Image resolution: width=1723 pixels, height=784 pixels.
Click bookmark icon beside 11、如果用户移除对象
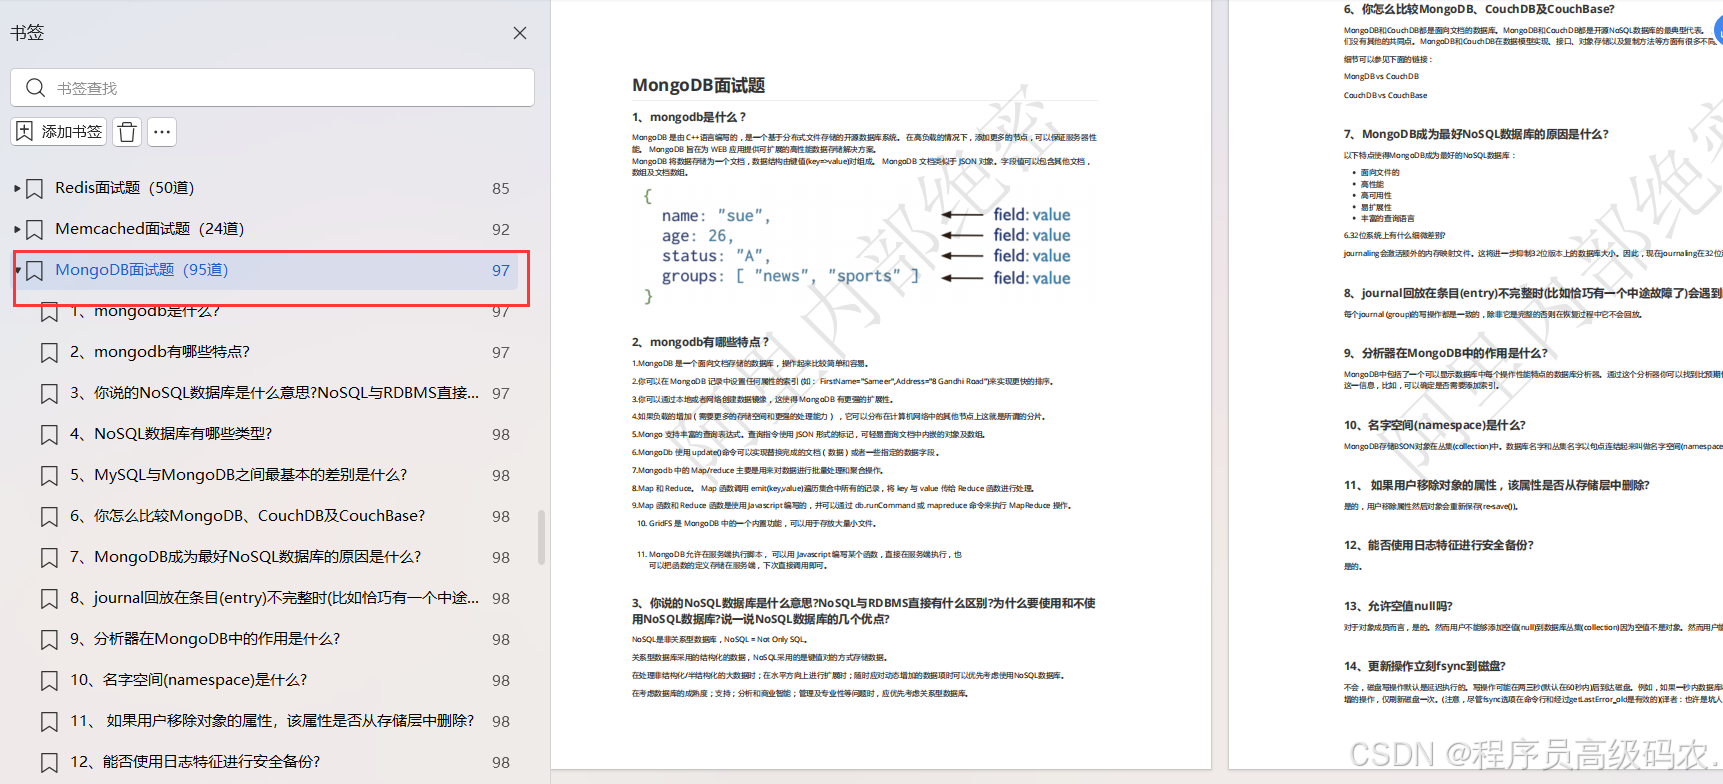click(x=49, y=721)
